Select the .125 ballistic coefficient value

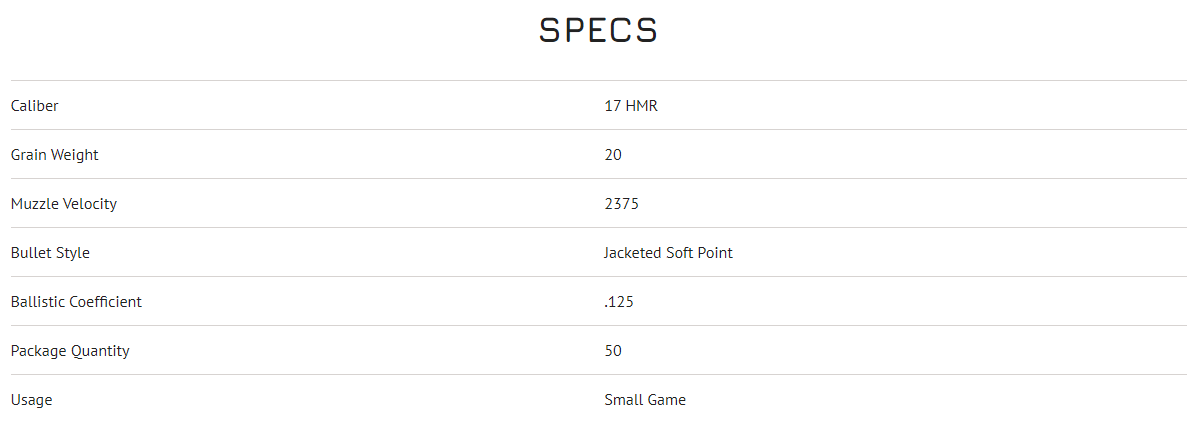(619, 301)
